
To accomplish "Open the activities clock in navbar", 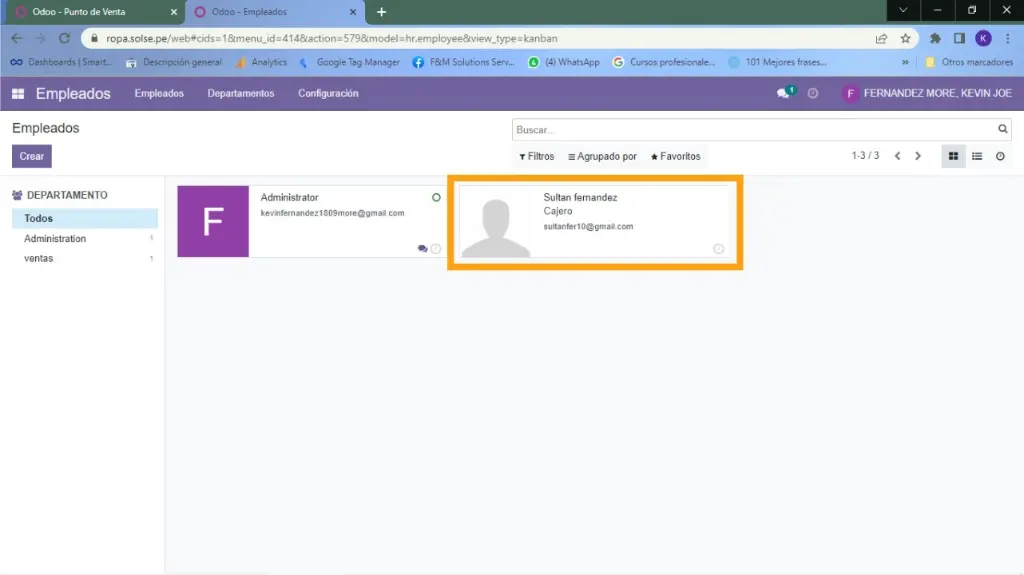I will [x=813, y=94].
